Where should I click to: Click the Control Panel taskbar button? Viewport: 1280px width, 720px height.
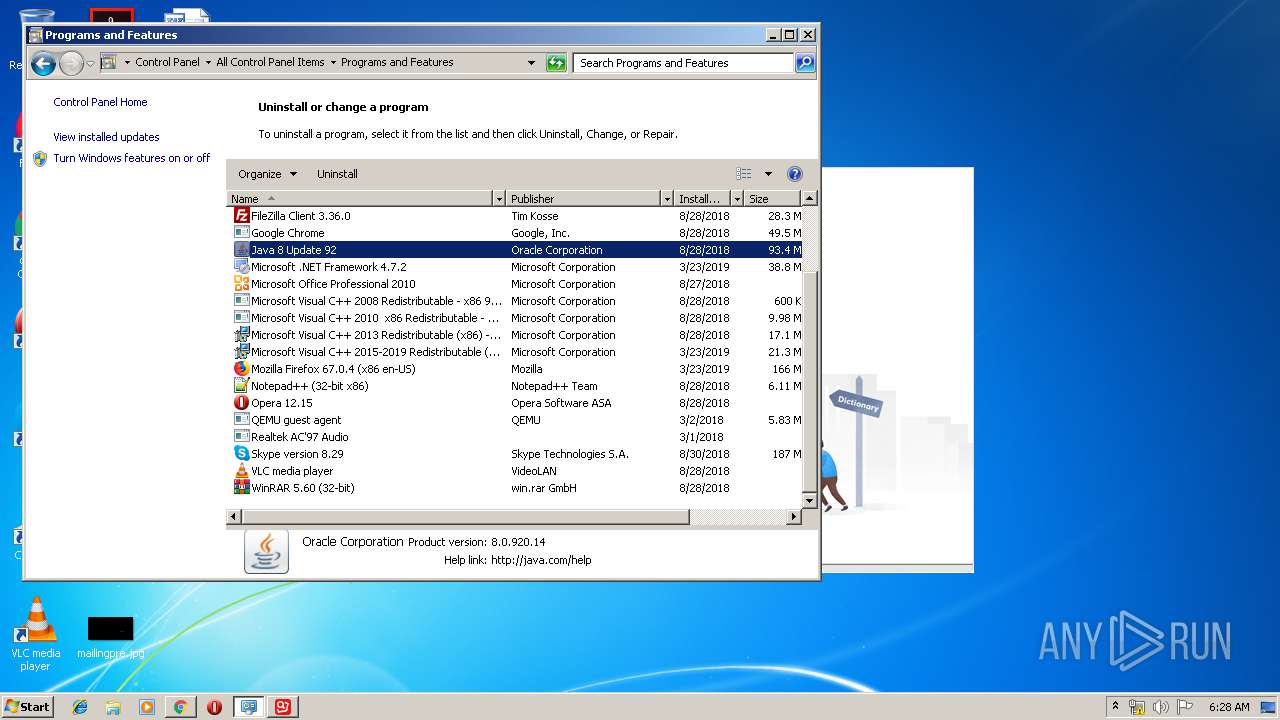pyautogui.click(x=249, y=707)
